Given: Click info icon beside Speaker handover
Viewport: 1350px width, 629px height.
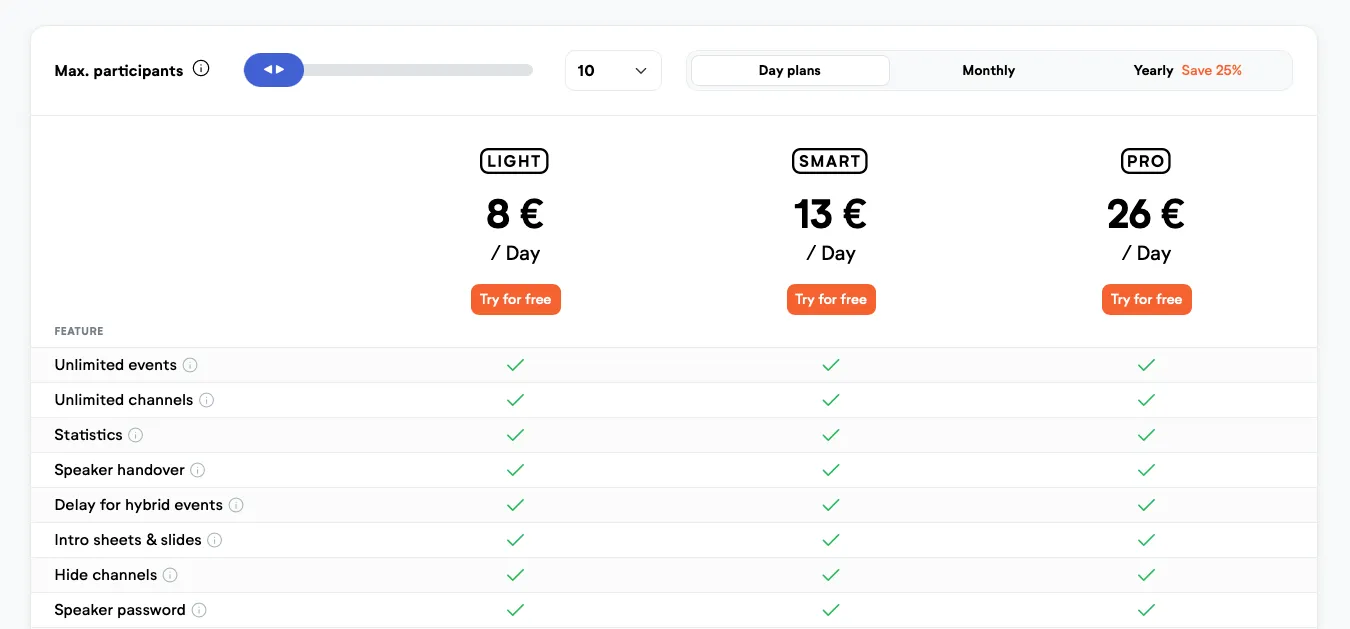Looking at the screenshot, I should point(198,470).
